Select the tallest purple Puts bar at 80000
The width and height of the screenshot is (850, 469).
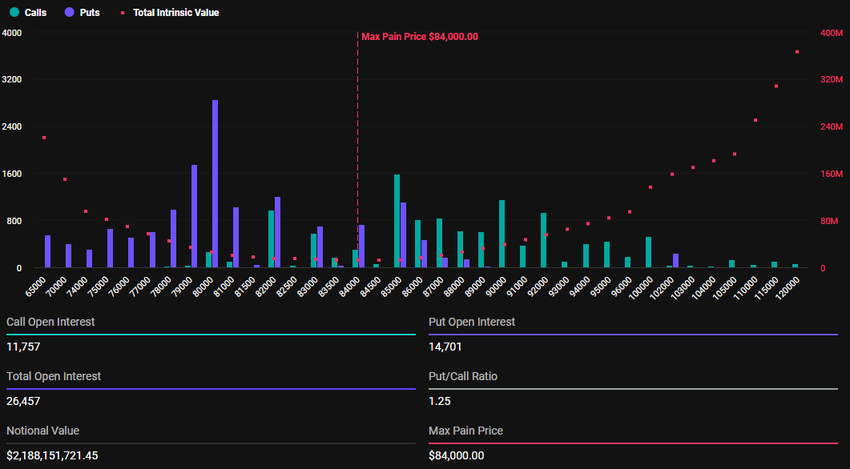(x=215, y=184)
